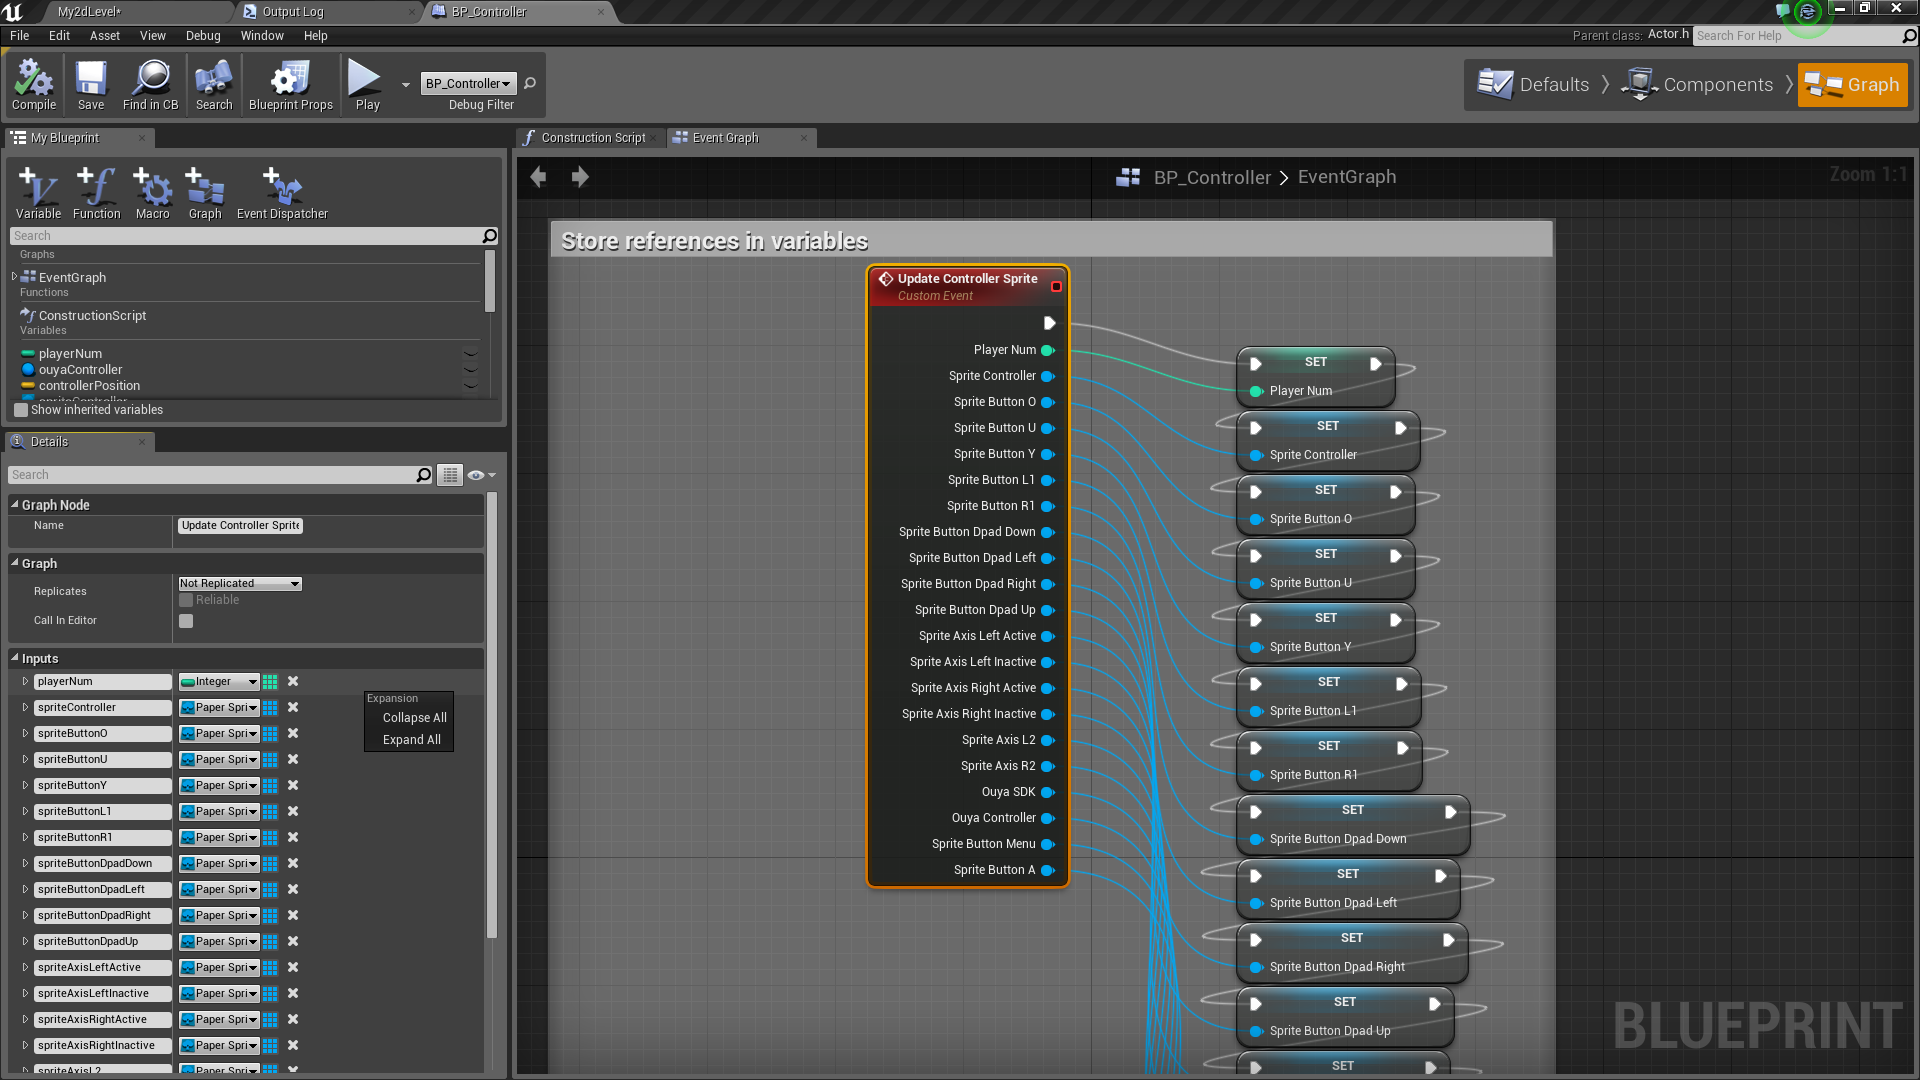Click the Compile toolbar icon
The image size is (1920, 1080).
(34, 85)
